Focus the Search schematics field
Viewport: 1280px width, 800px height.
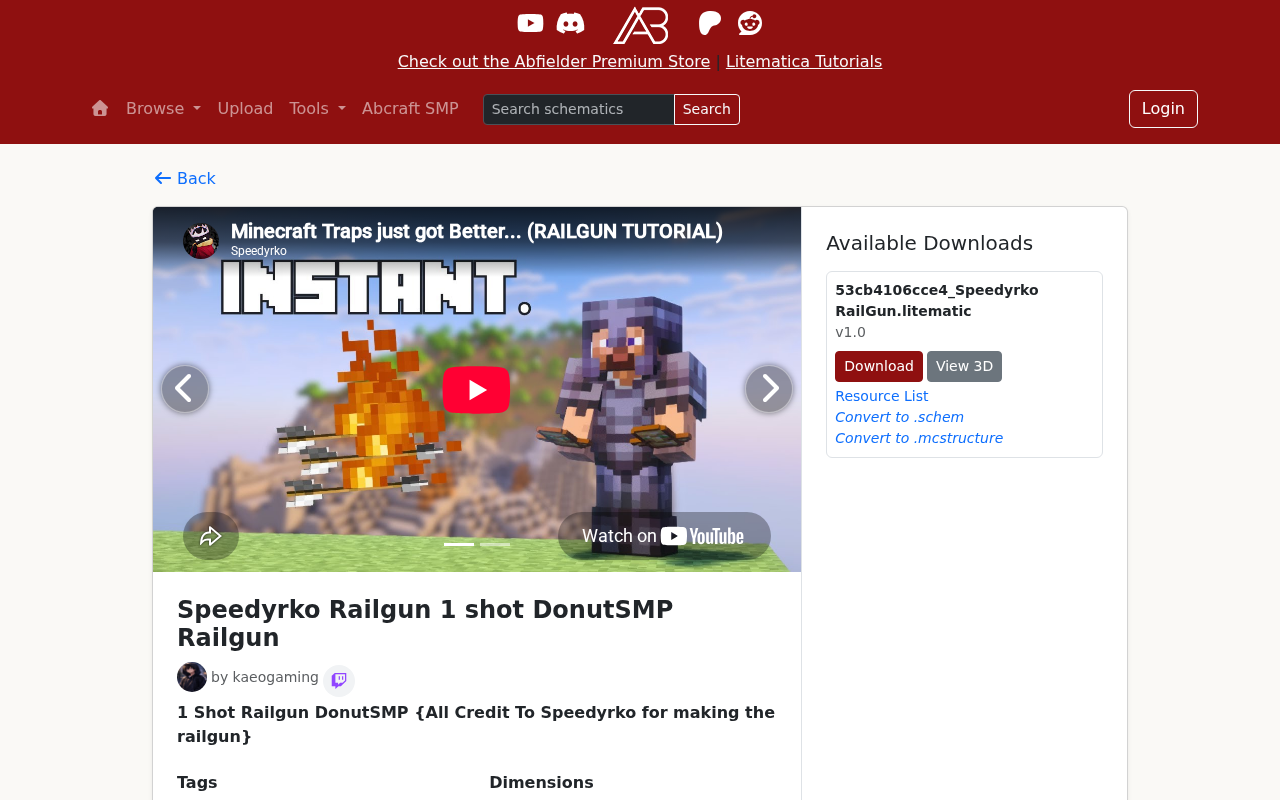click(579, 109)
